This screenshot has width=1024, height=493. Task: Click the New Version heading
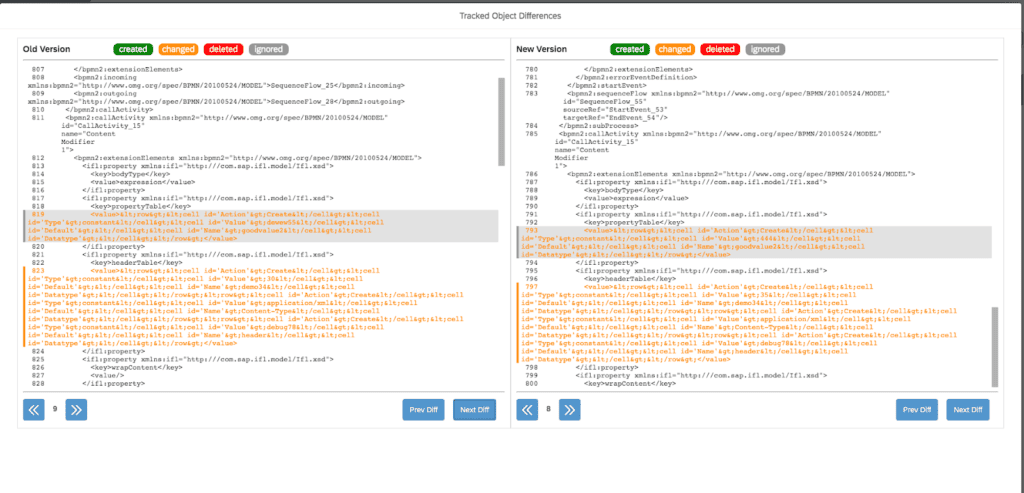541,49
